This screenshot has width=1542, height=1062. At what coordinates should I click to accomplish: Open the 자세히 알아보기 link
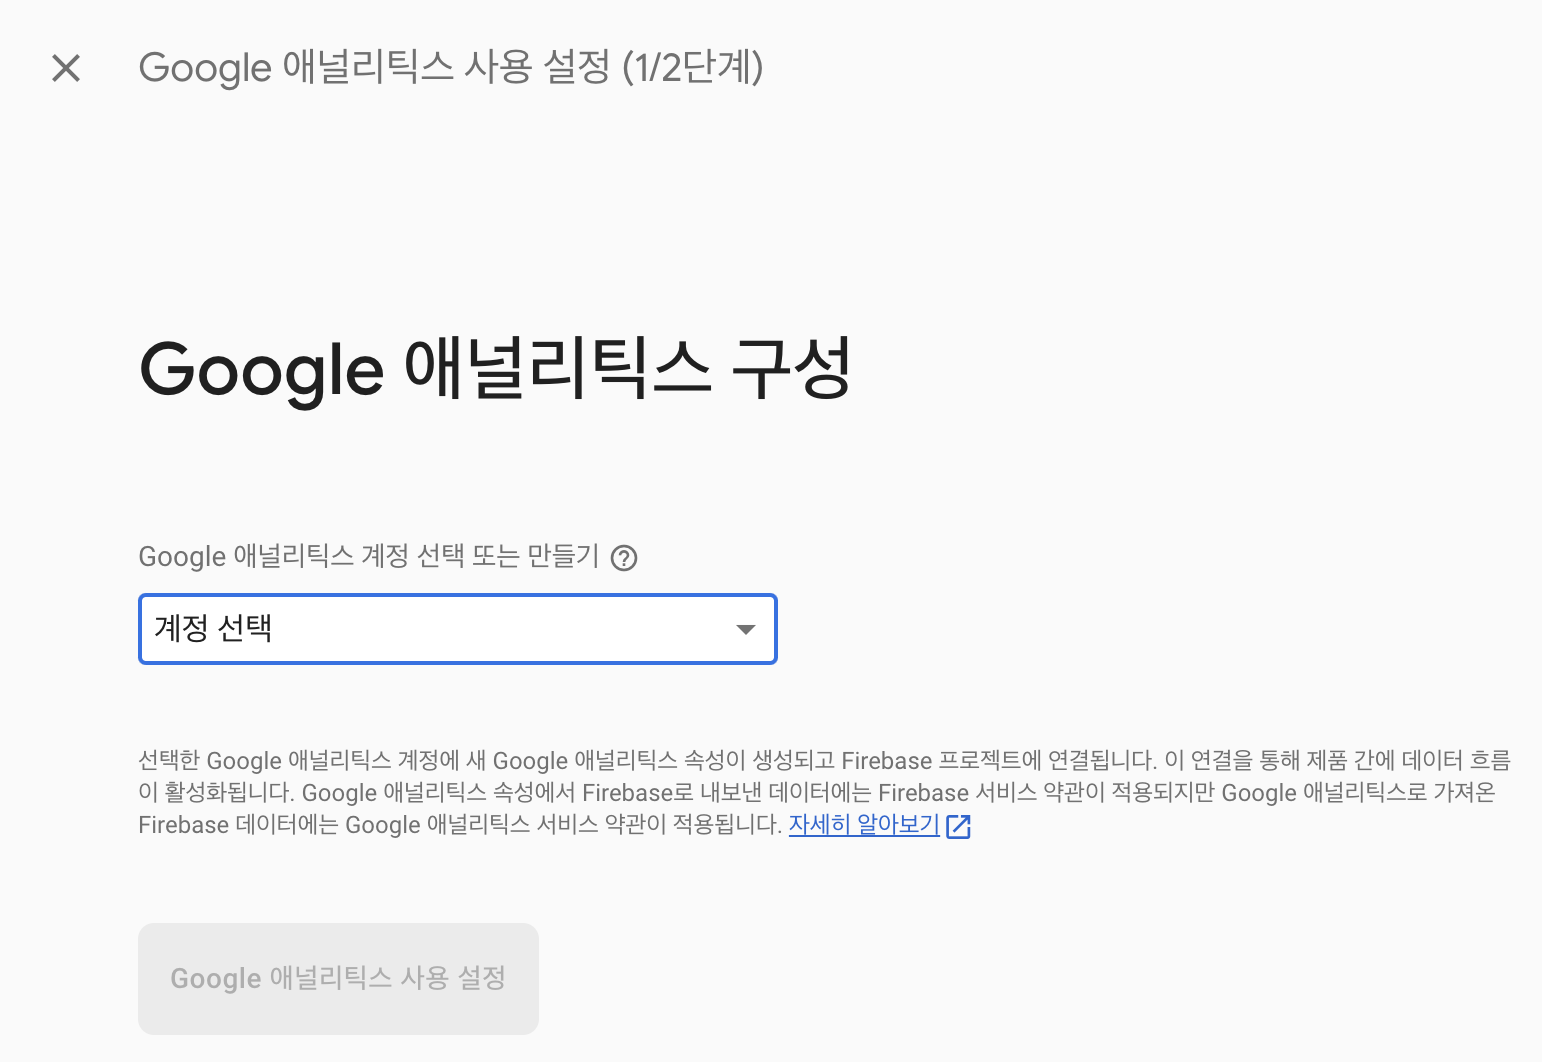[864, 825]
